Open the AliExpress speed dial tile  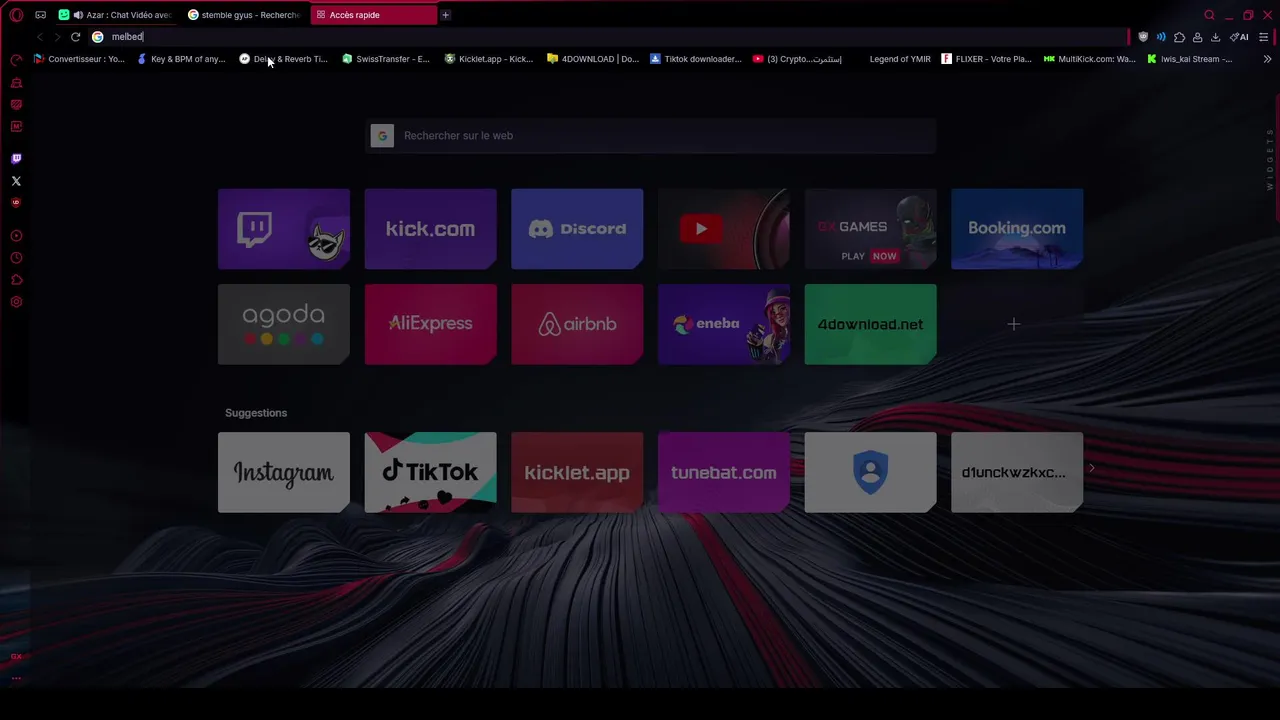[430, 324]
